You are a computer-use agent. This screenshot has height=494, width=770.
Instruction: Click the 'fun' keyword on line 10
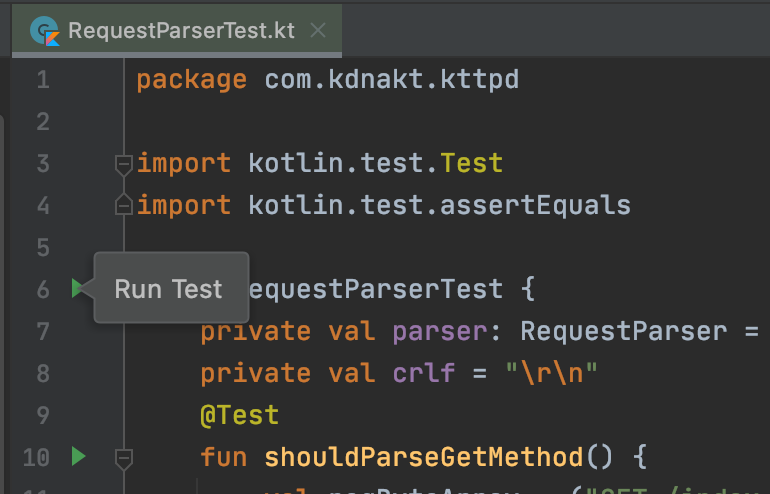tap(223, 457)
